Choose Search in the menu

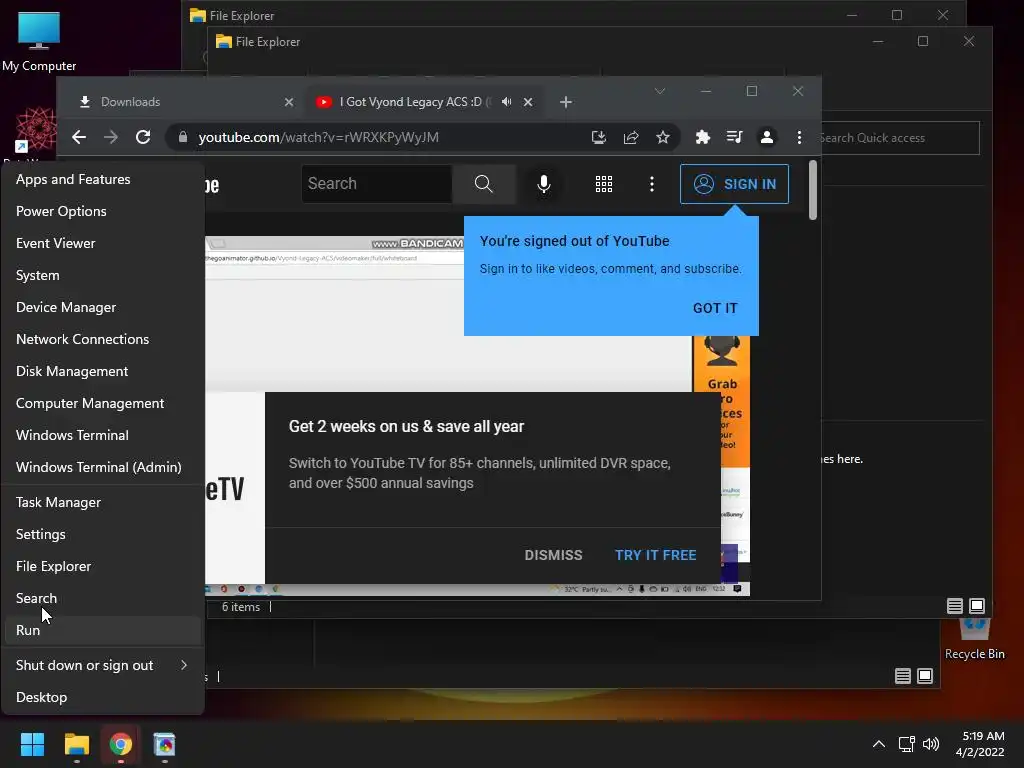pos(103,598)
